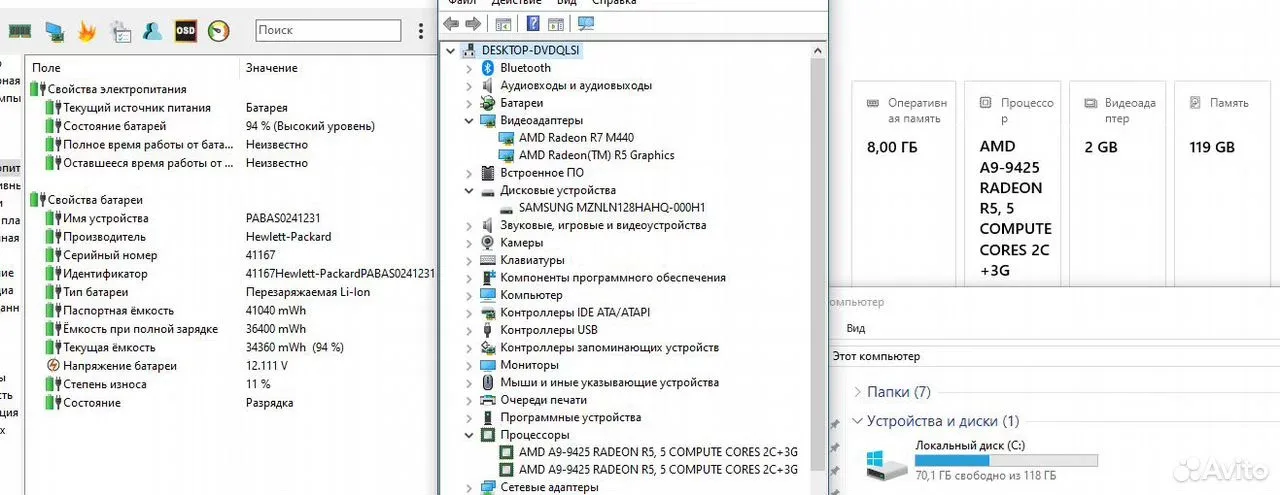Click the user profile icon in AIDA64 toolbar

click(152, 31)
